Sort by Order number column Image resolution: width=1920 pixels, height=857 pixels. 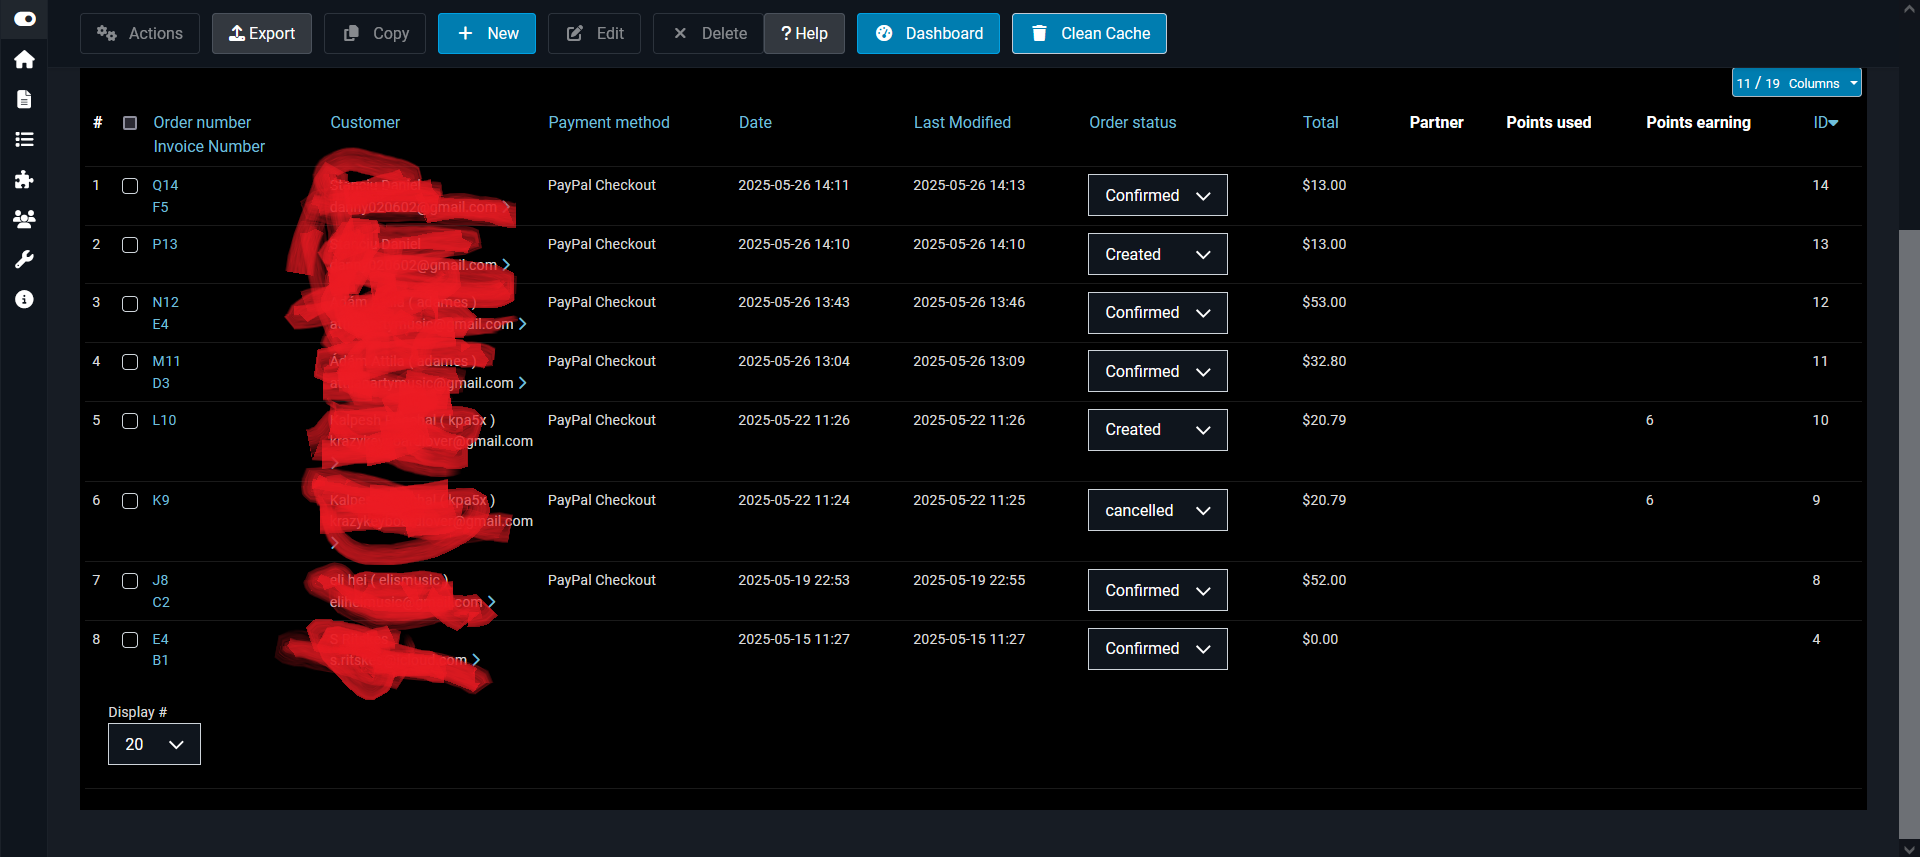coord(202,122)
